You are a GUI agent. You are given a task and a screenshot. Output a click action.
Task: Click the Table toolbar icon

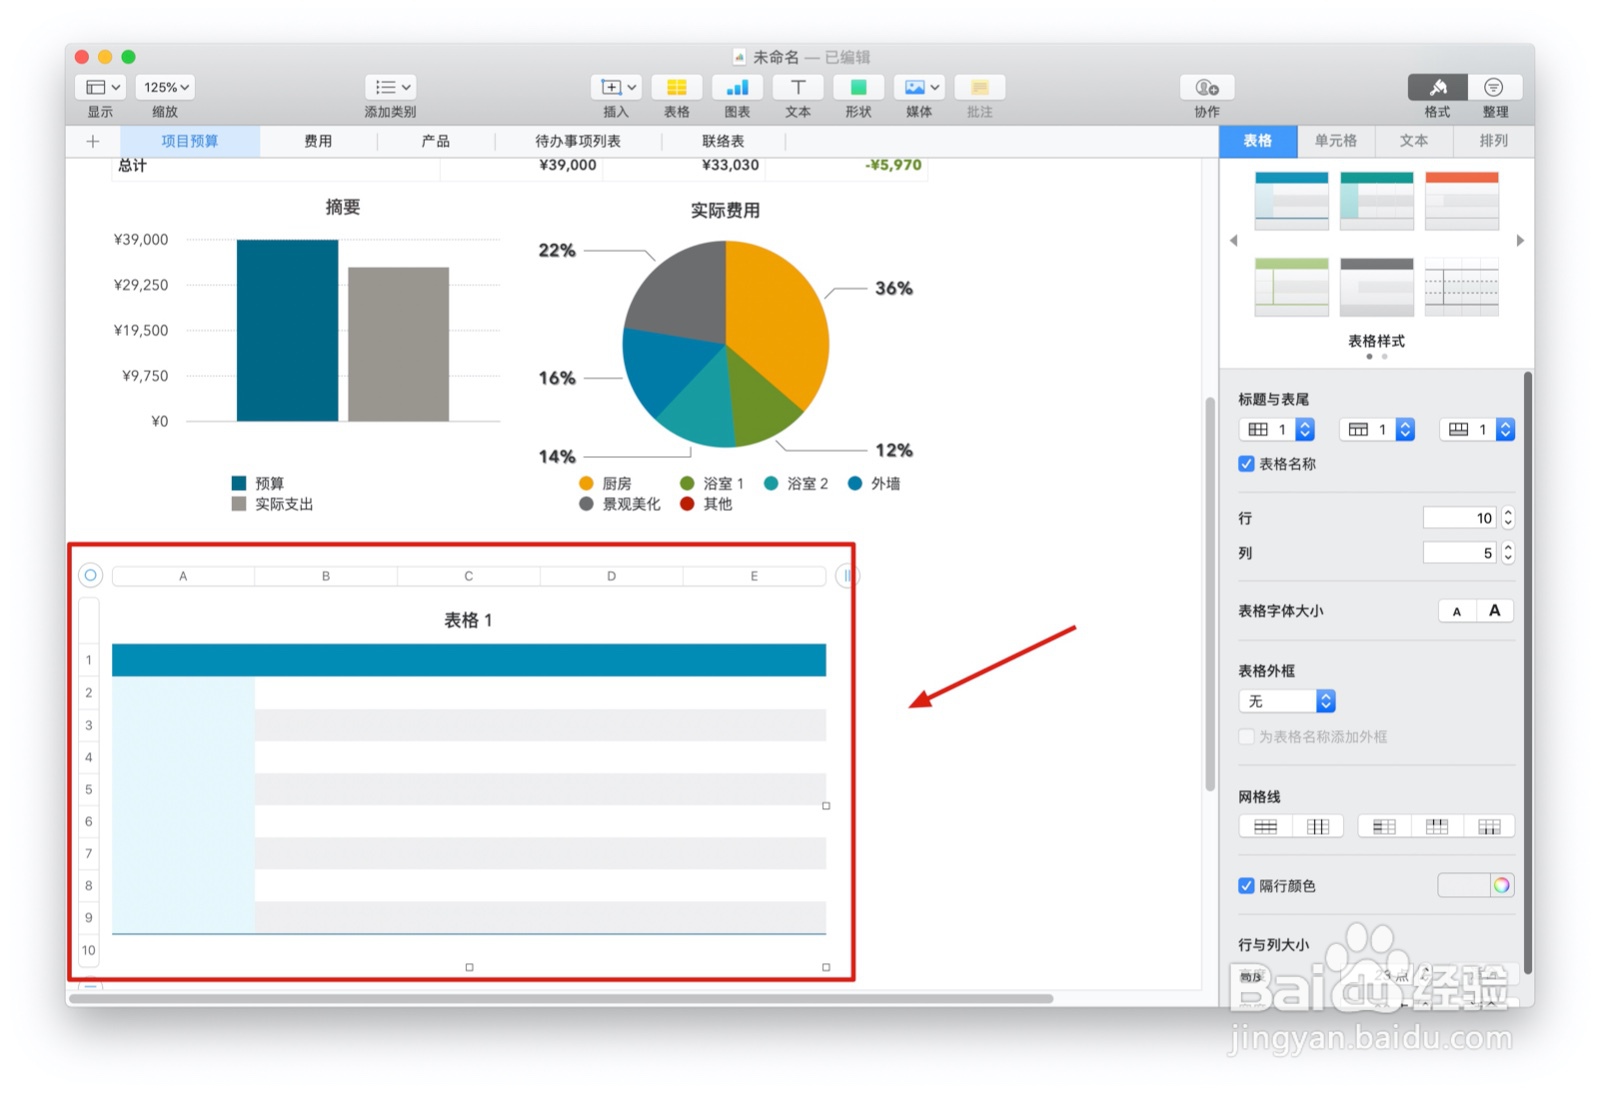point(676,88)
